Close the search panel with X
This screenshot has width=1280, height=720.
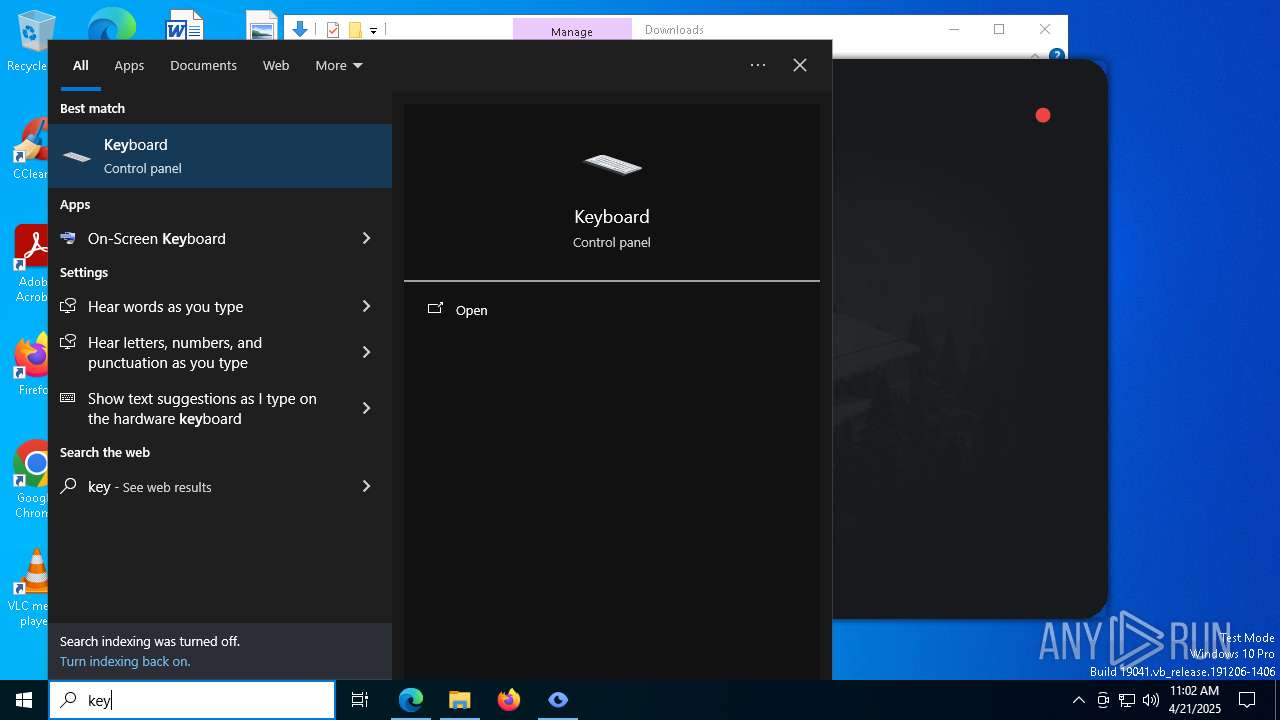pyautogui.click(x=800, y=65)
